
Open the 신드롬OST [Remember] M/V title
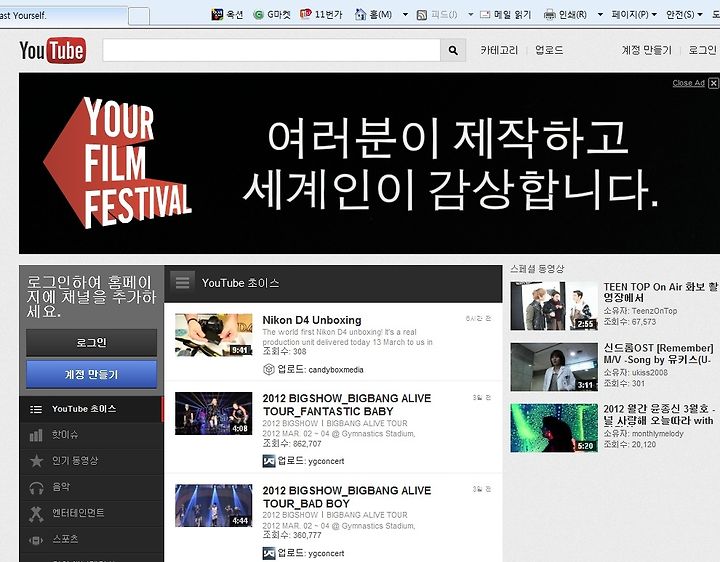tap(658, 354)
